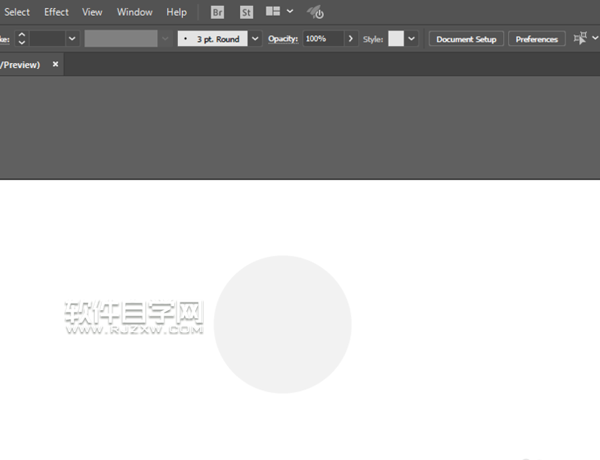Image resolution: width=600 pixels, height=460 pixels.
Task: Click the GPU performance rocket icon
Action: [x=315, y=12]
